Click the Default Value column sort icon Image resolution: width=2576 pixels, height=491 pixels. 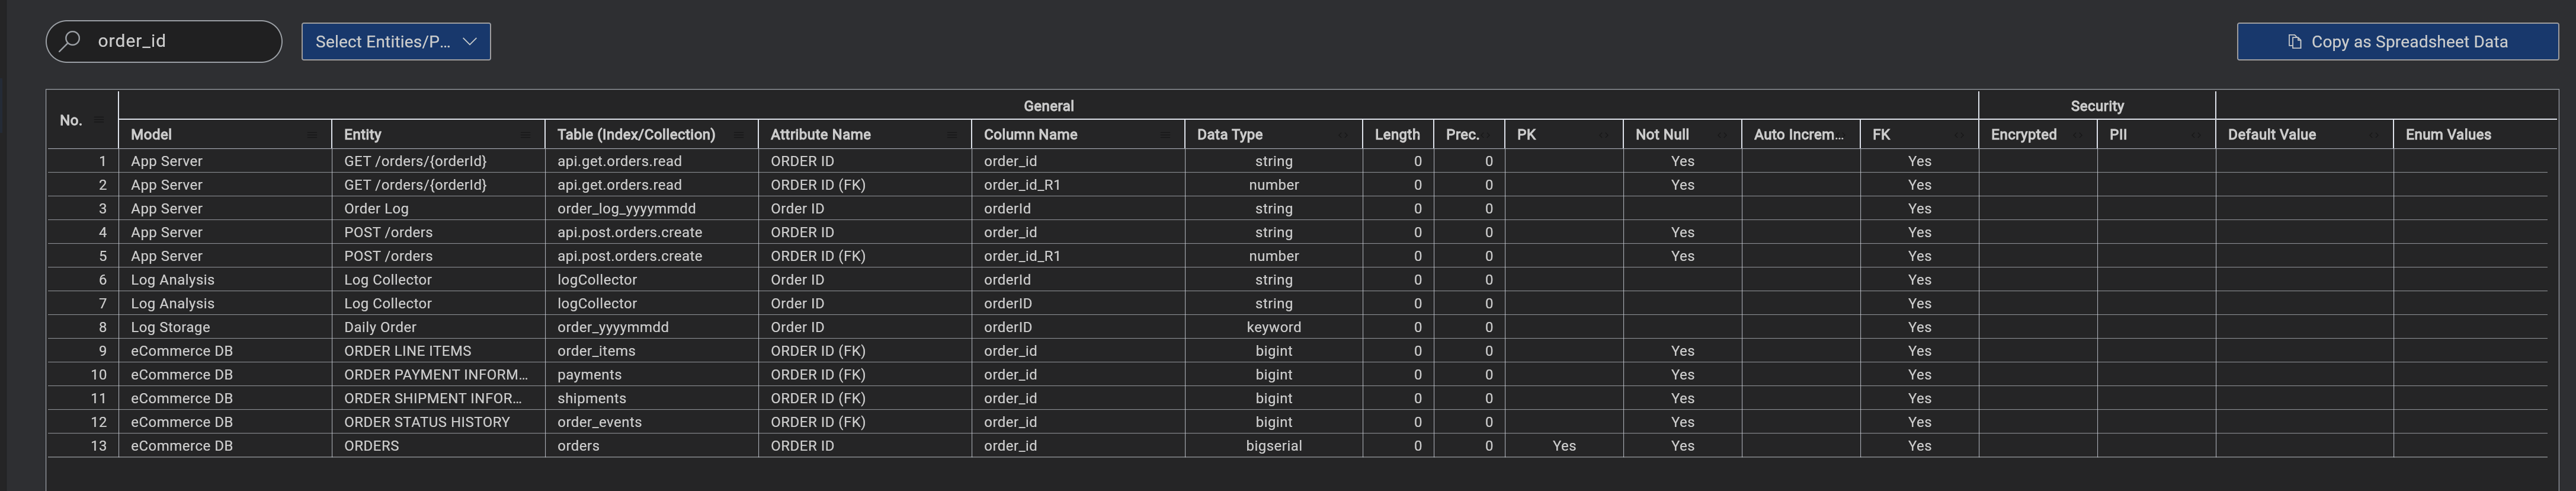point(2374,135)
